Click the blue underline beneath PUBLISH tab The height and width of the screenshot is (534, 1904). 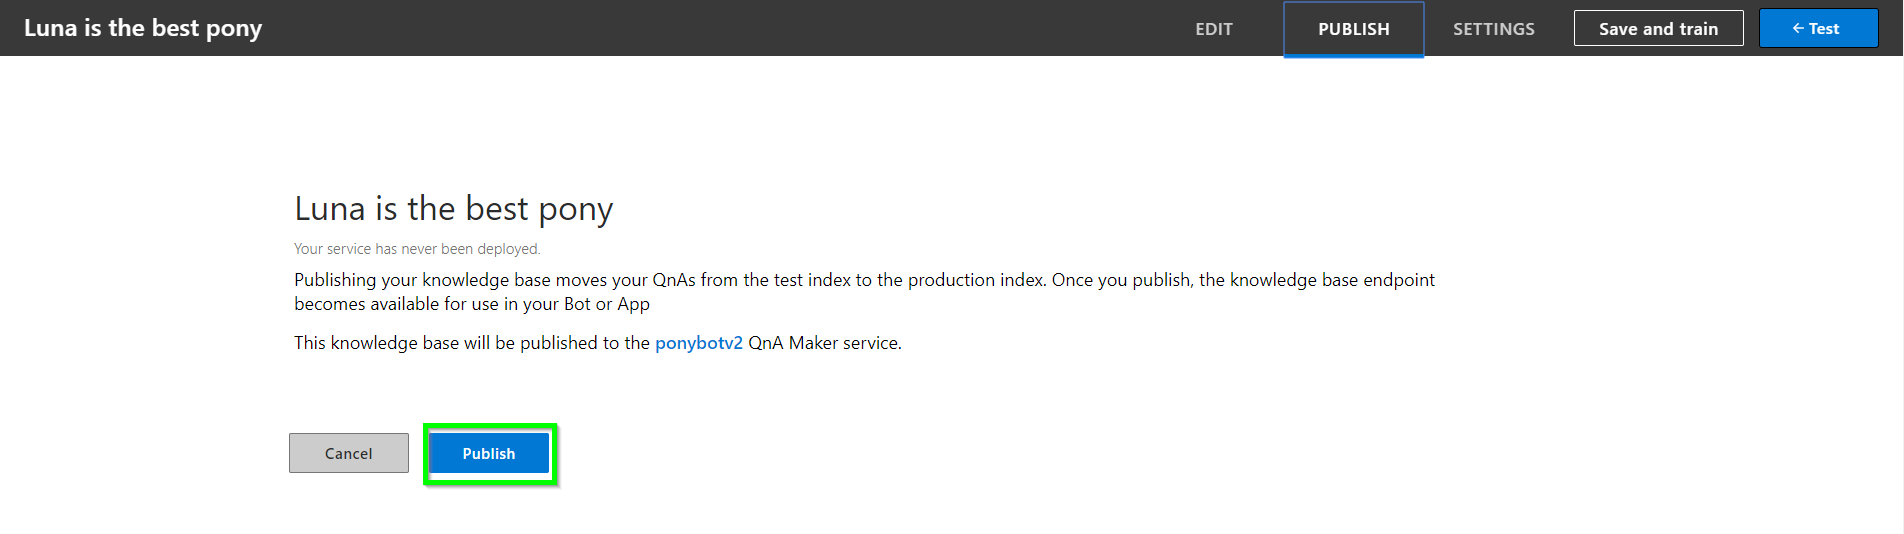(1354, 55)
